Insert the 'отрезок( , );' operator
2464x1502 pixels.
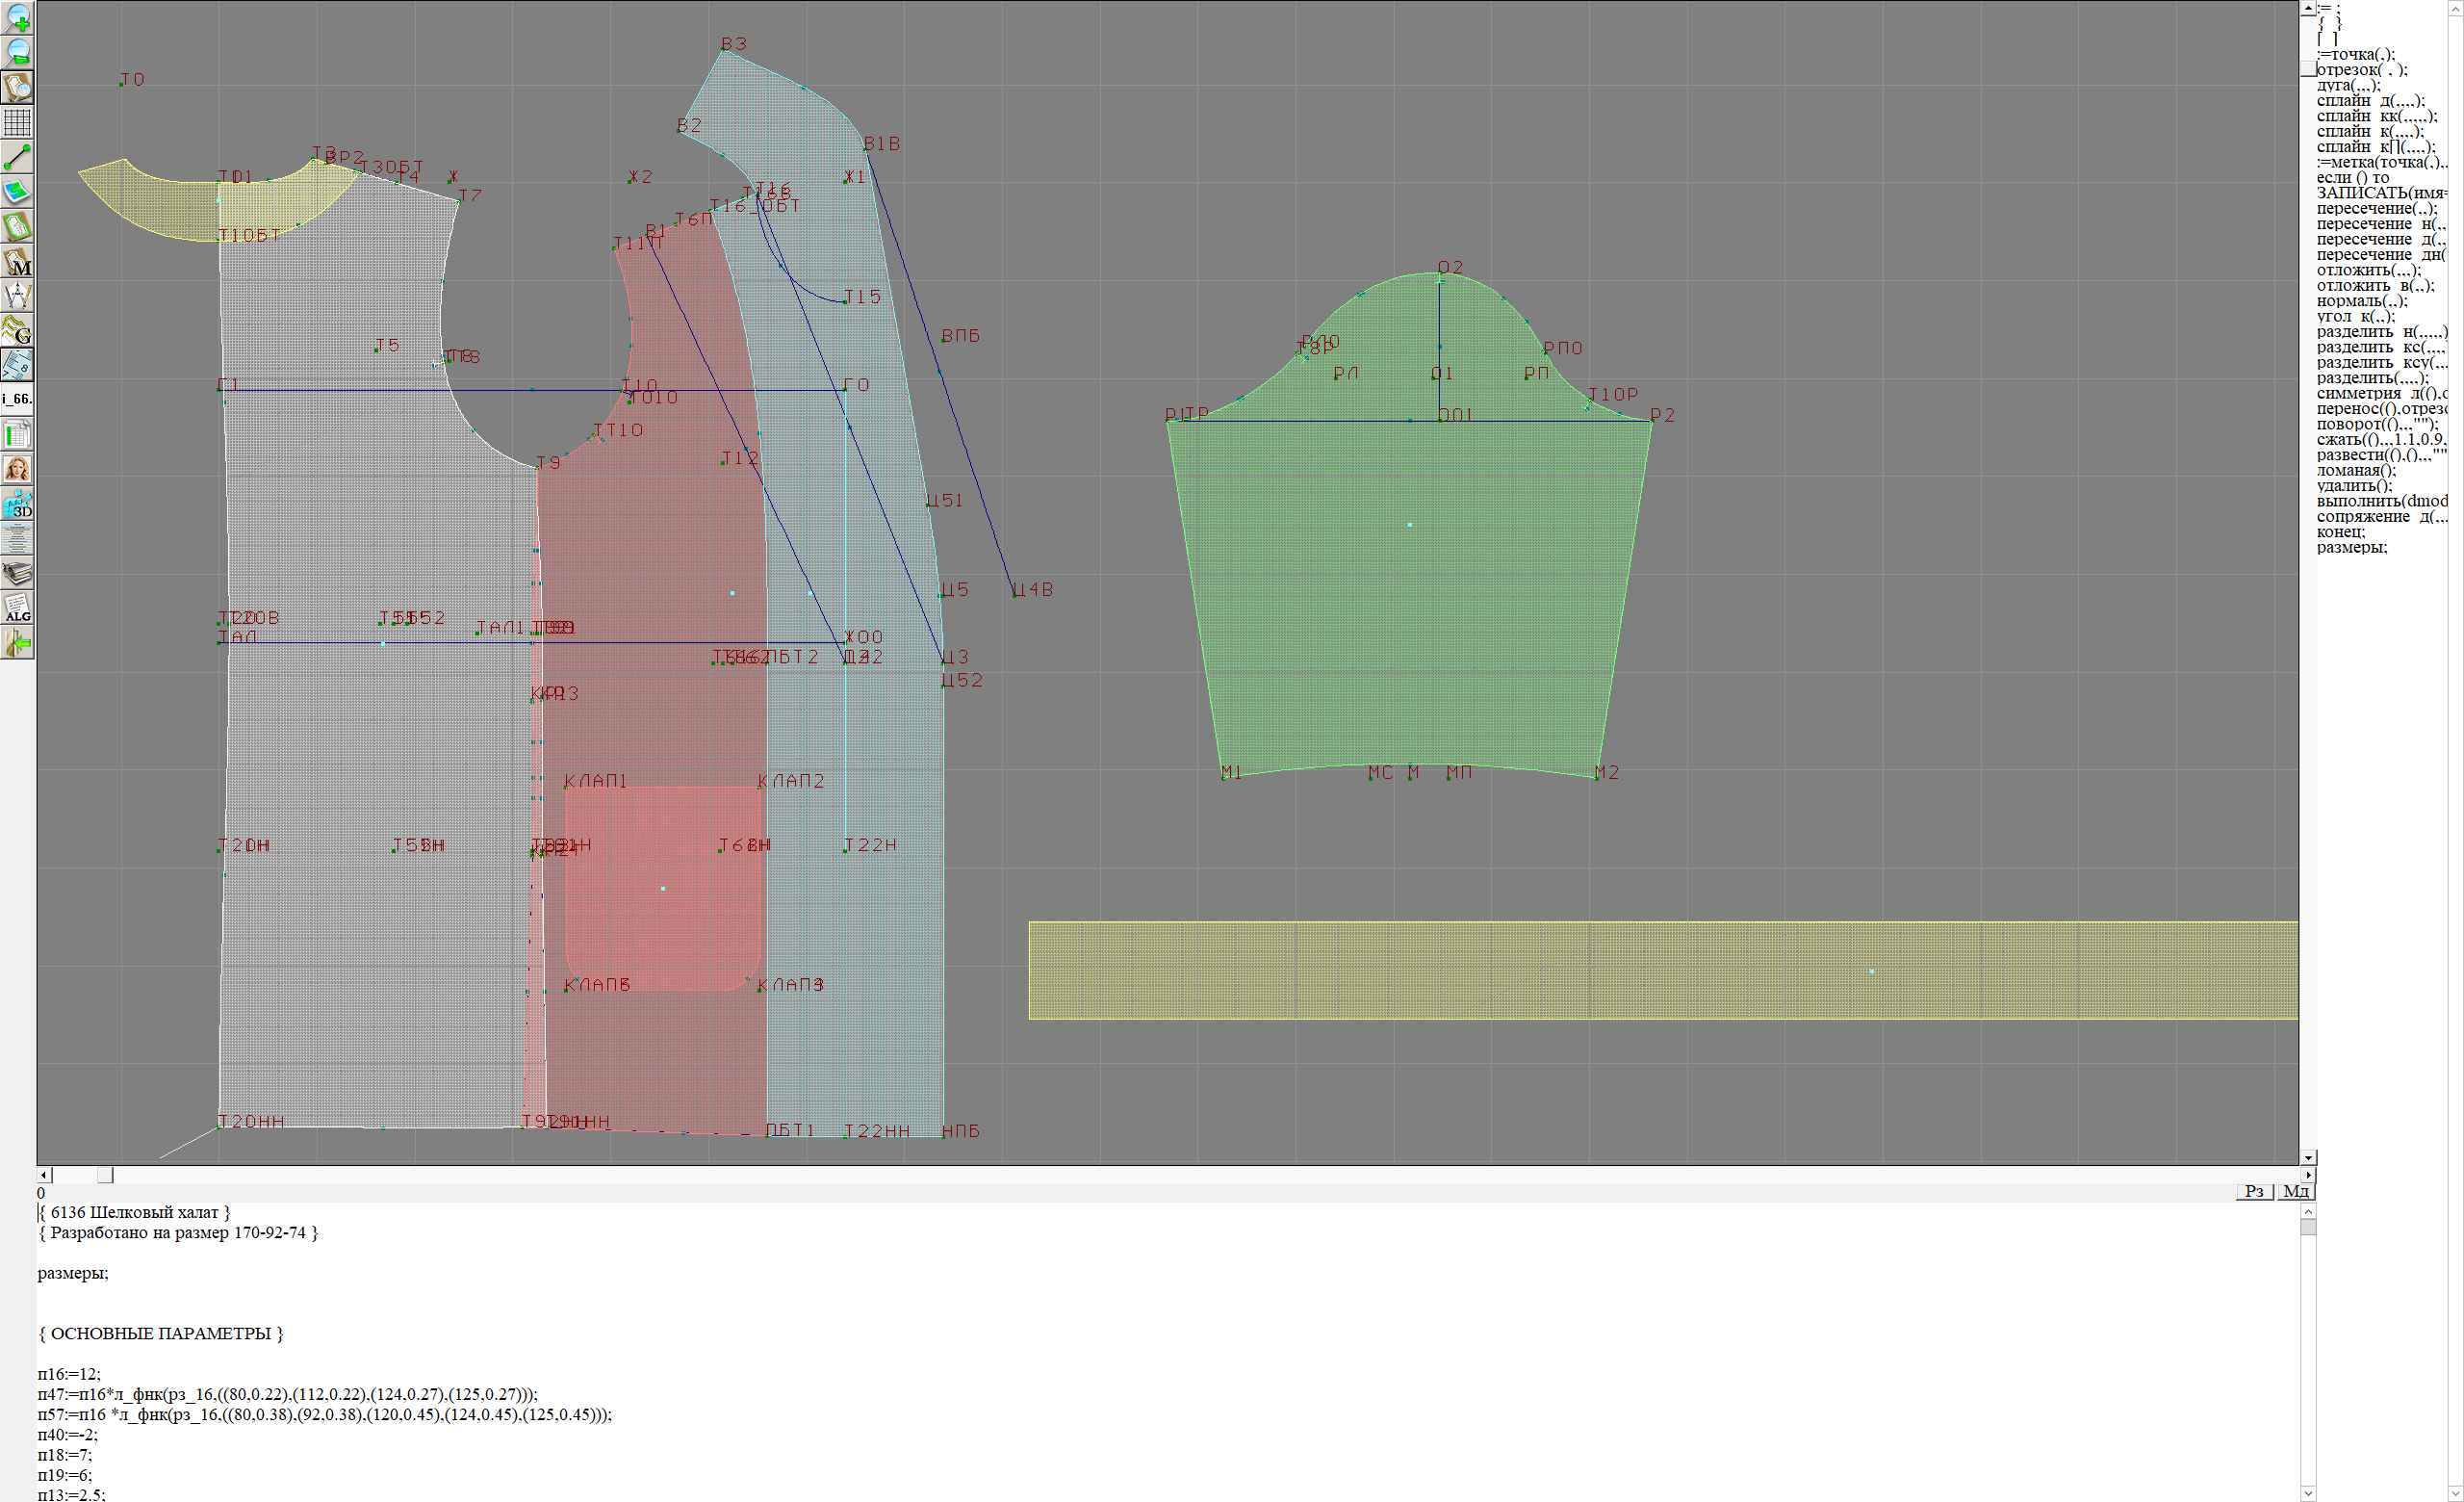coord(2361,70)
